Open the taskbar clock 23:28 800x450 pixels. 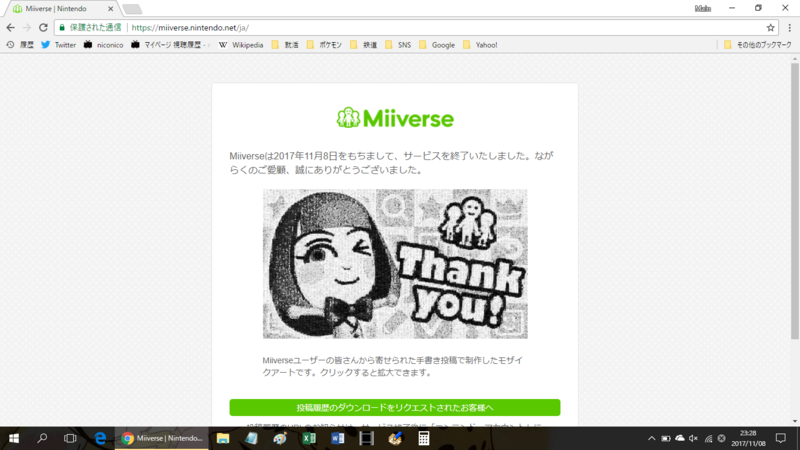tap(748, 438)
